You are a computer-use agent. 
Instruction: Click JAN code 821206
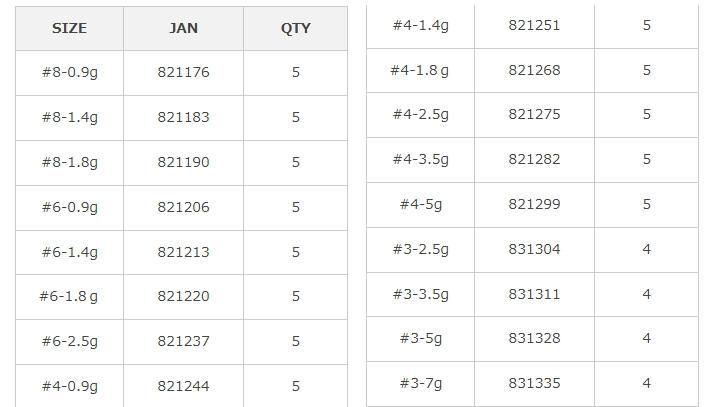(183, 207)
